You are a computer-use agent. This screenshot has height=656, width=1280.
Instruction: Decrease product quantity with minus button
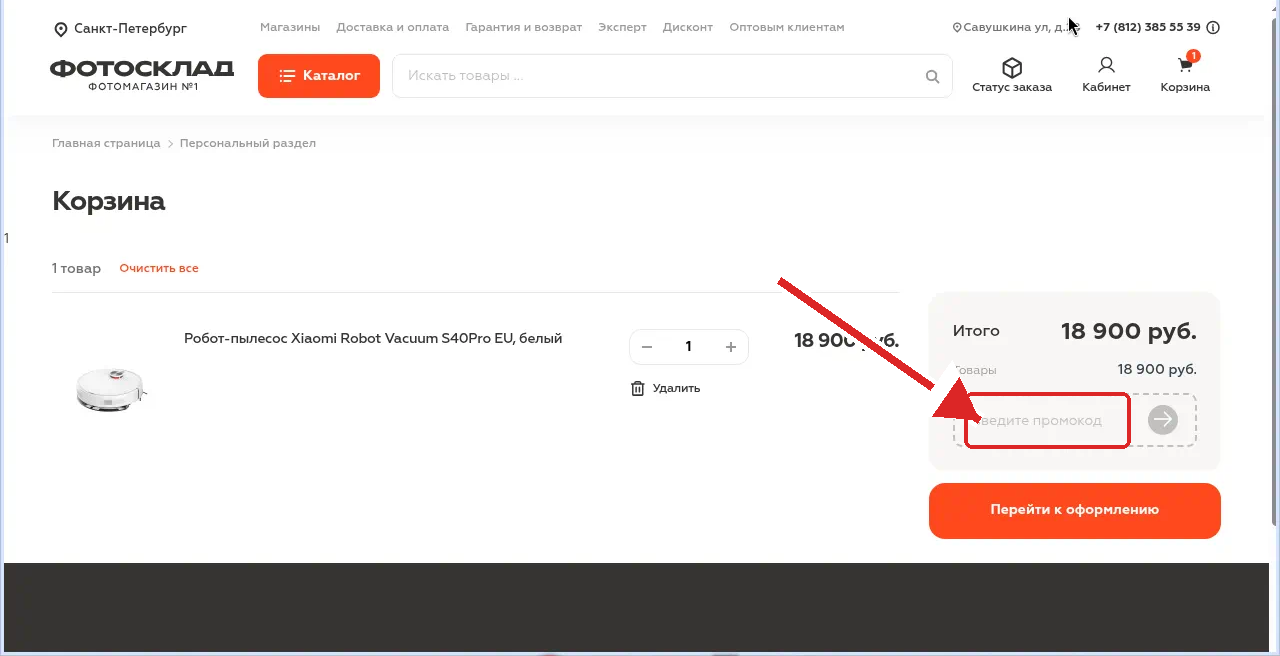pos(647,347)
